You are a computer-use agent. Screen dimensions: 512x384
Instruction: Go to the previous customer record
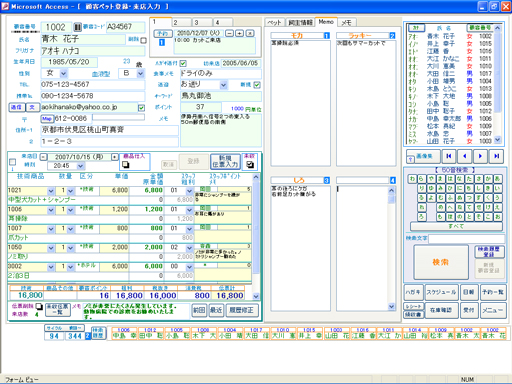(465, 156)
